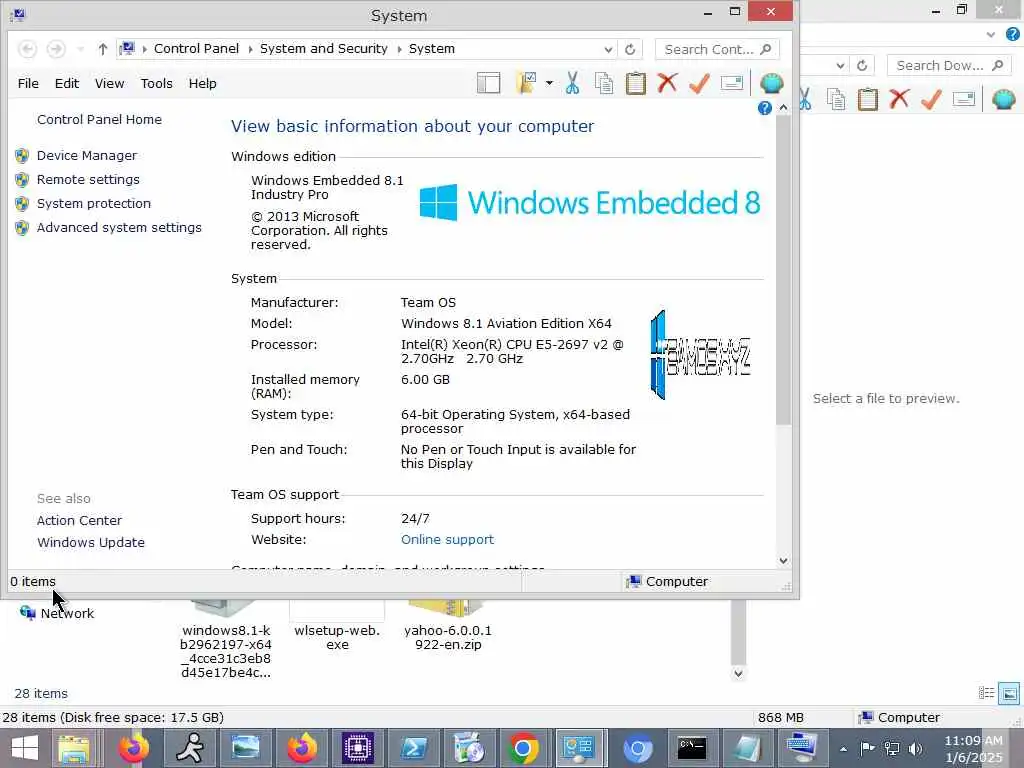Click the Copy icon in System window toolbar

604,84
